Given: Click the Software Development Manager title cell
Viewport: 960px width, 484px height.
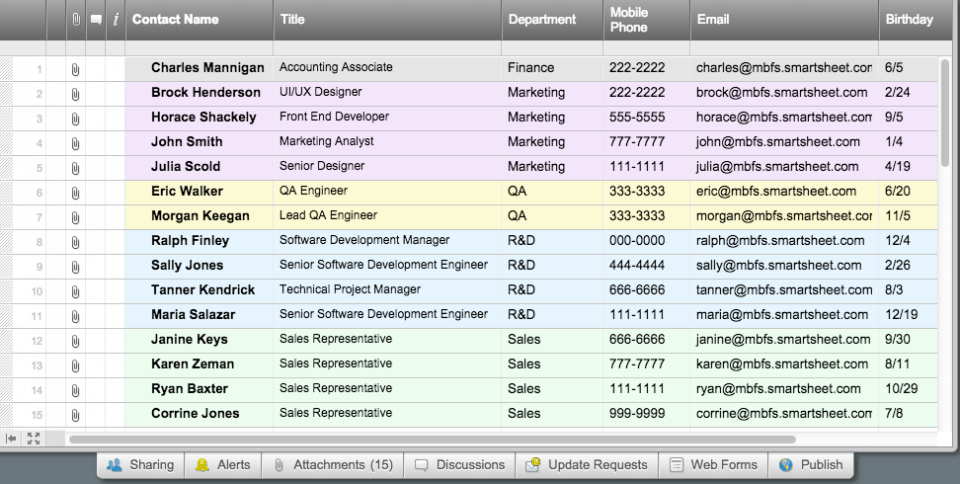Looking at the screenshot, I should point(388,240).
